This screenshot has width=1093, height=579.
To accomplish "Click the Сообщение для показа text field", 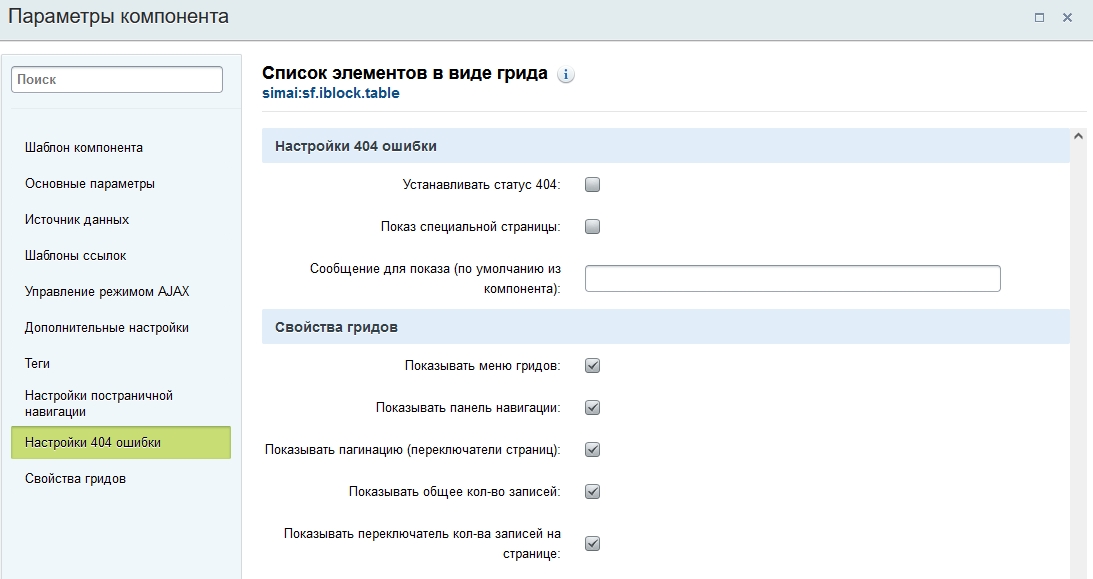I will click(x=792, y=279).
